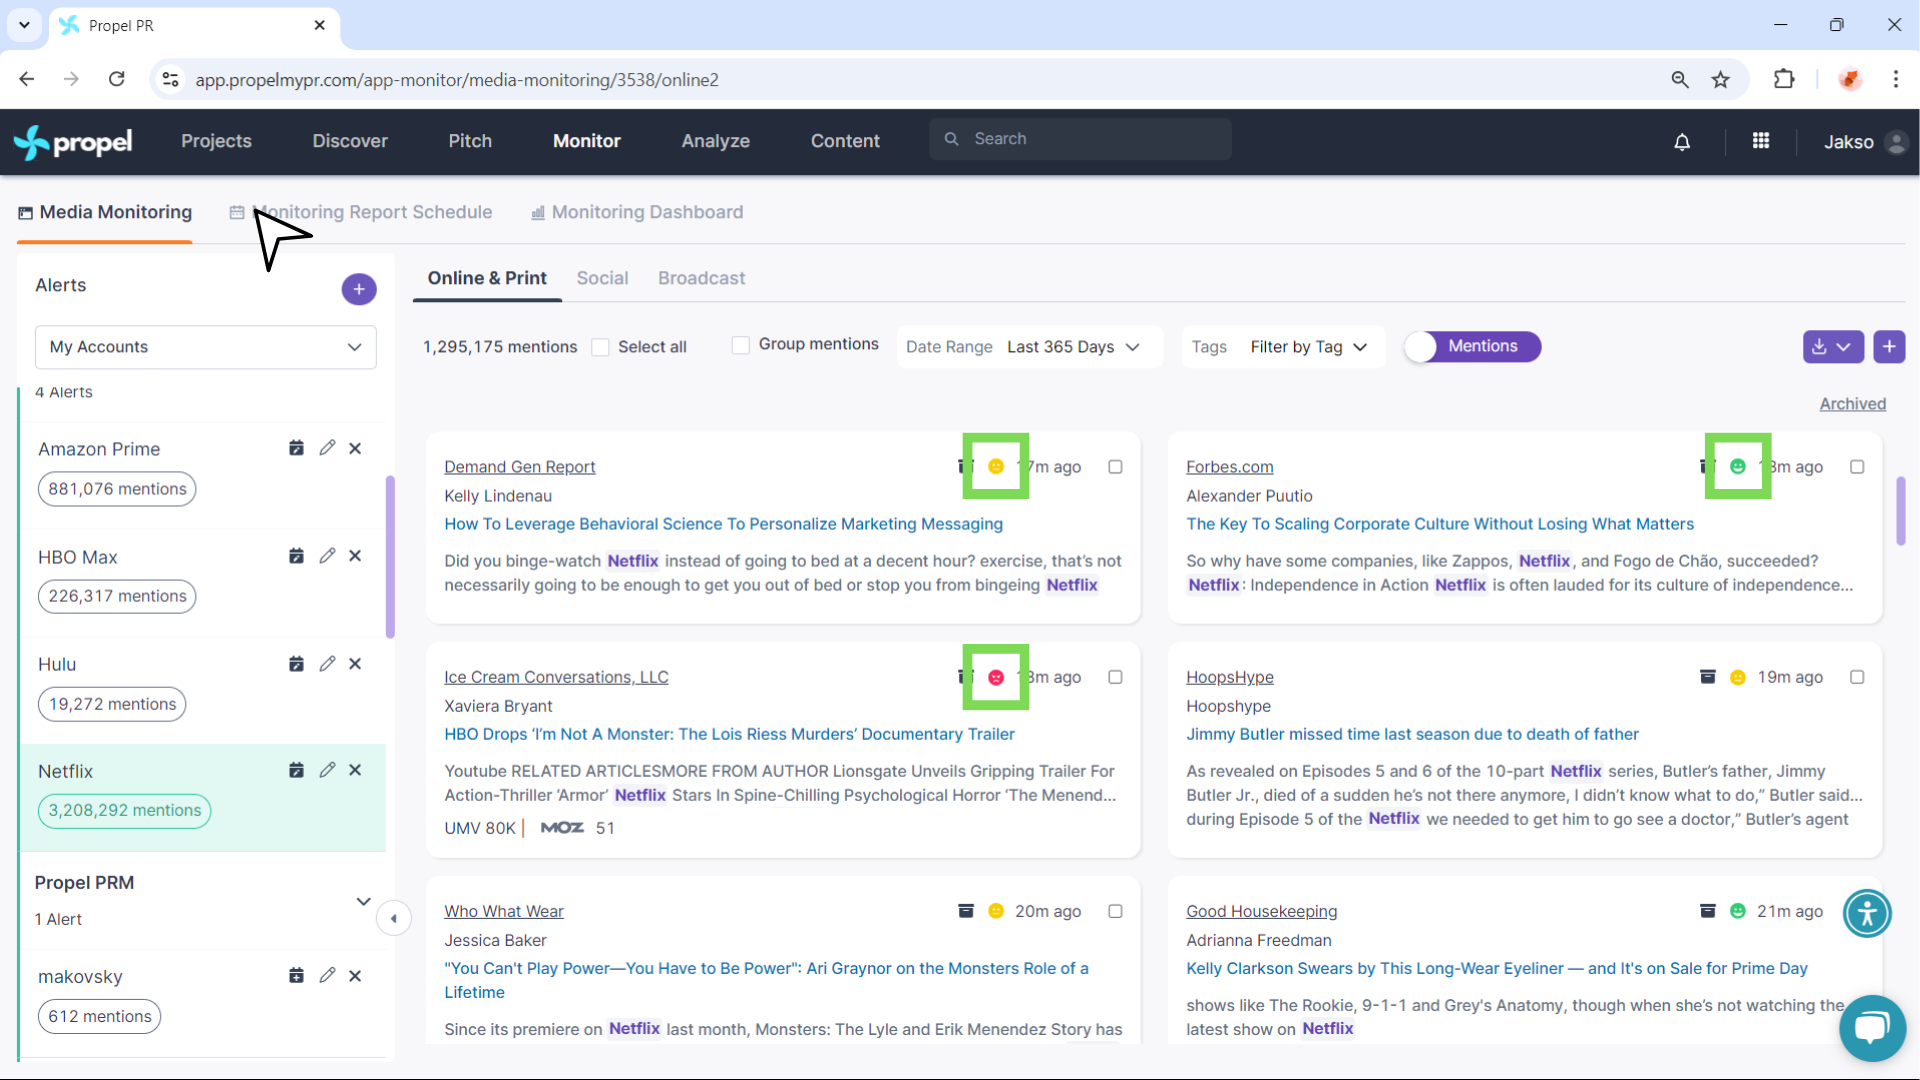Viewport: 1920px width, 1080px height.
Task: Edit the makovsky alert
Action: [x=327, y=975]
